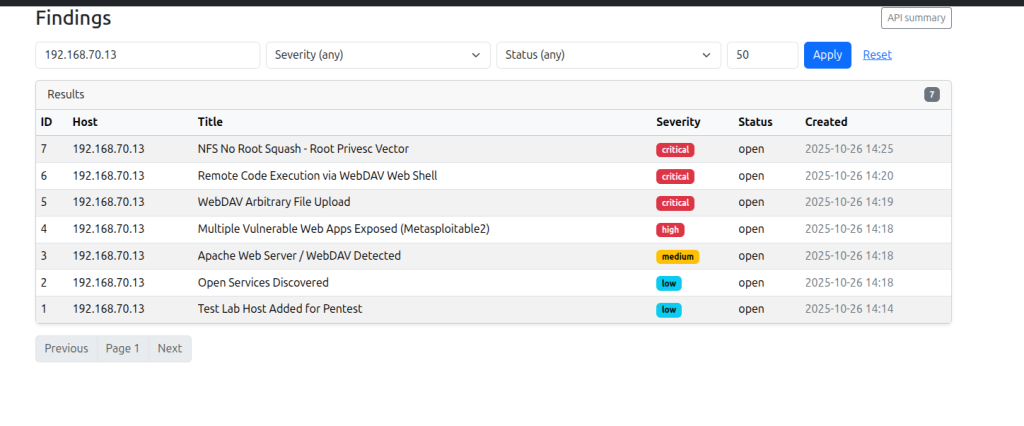Click the medium severity badge
The image size is (1024, 426).
click(x=677, y=257)
